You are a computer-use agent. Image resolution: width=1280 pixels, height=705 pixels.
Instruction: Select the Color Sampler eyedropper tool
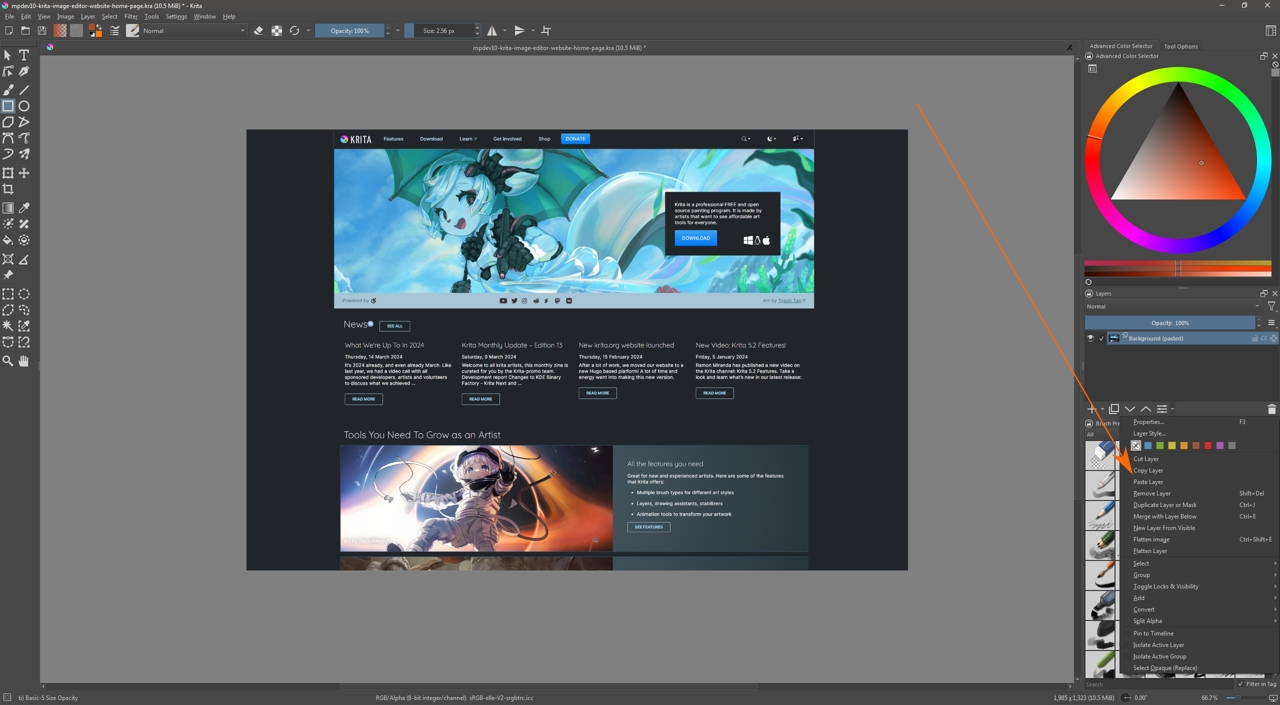click(24, 208)
